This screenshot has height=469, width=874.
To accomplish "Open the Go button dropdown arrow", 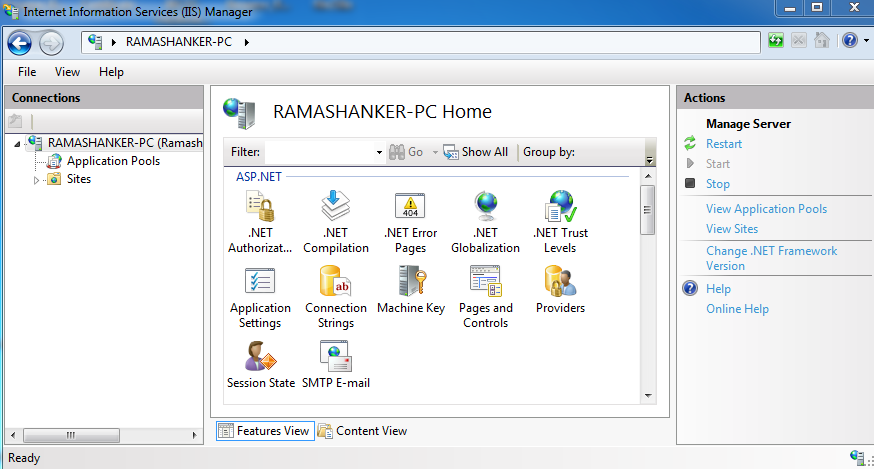I will [435, 152].
